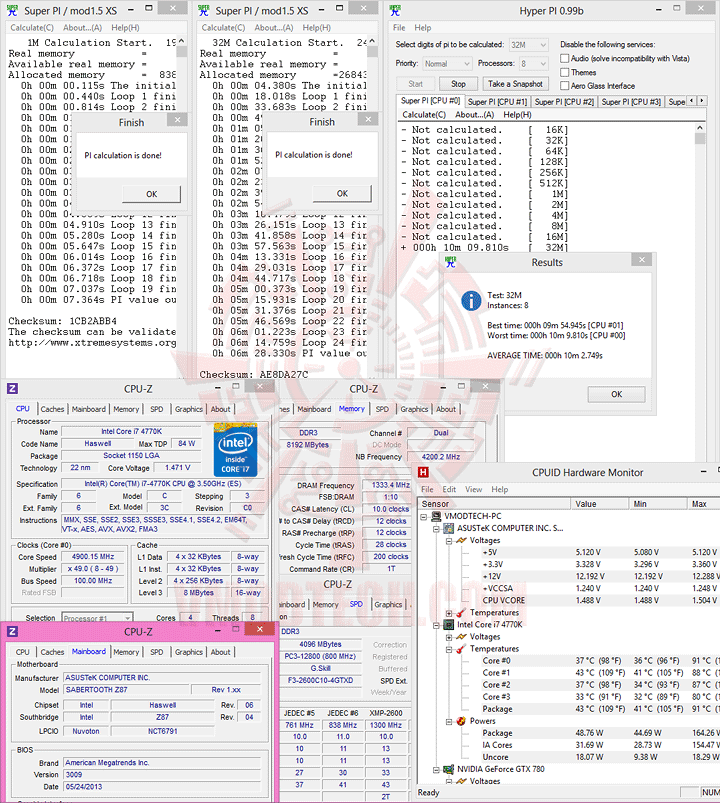This screenshot has width=720, height=803.
Task: Click the VMODTECH-PC computer icon
Action: pyautogui.click(x=436, y=516)
